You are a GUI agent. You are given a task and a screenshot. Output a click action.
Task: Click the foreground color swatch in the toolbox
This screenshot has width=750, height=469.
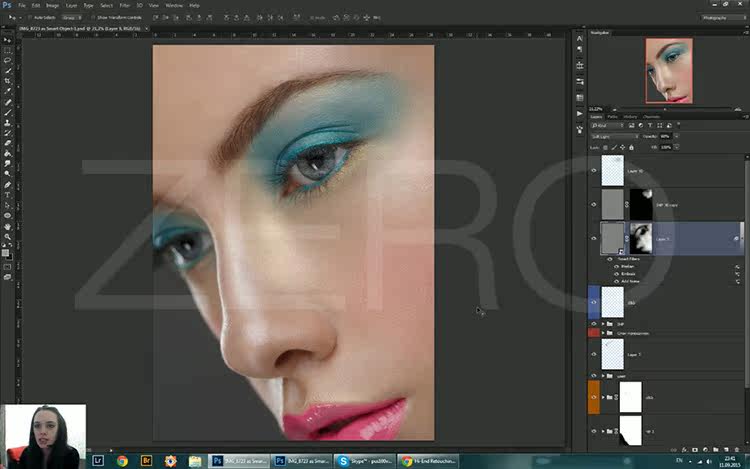5,253
